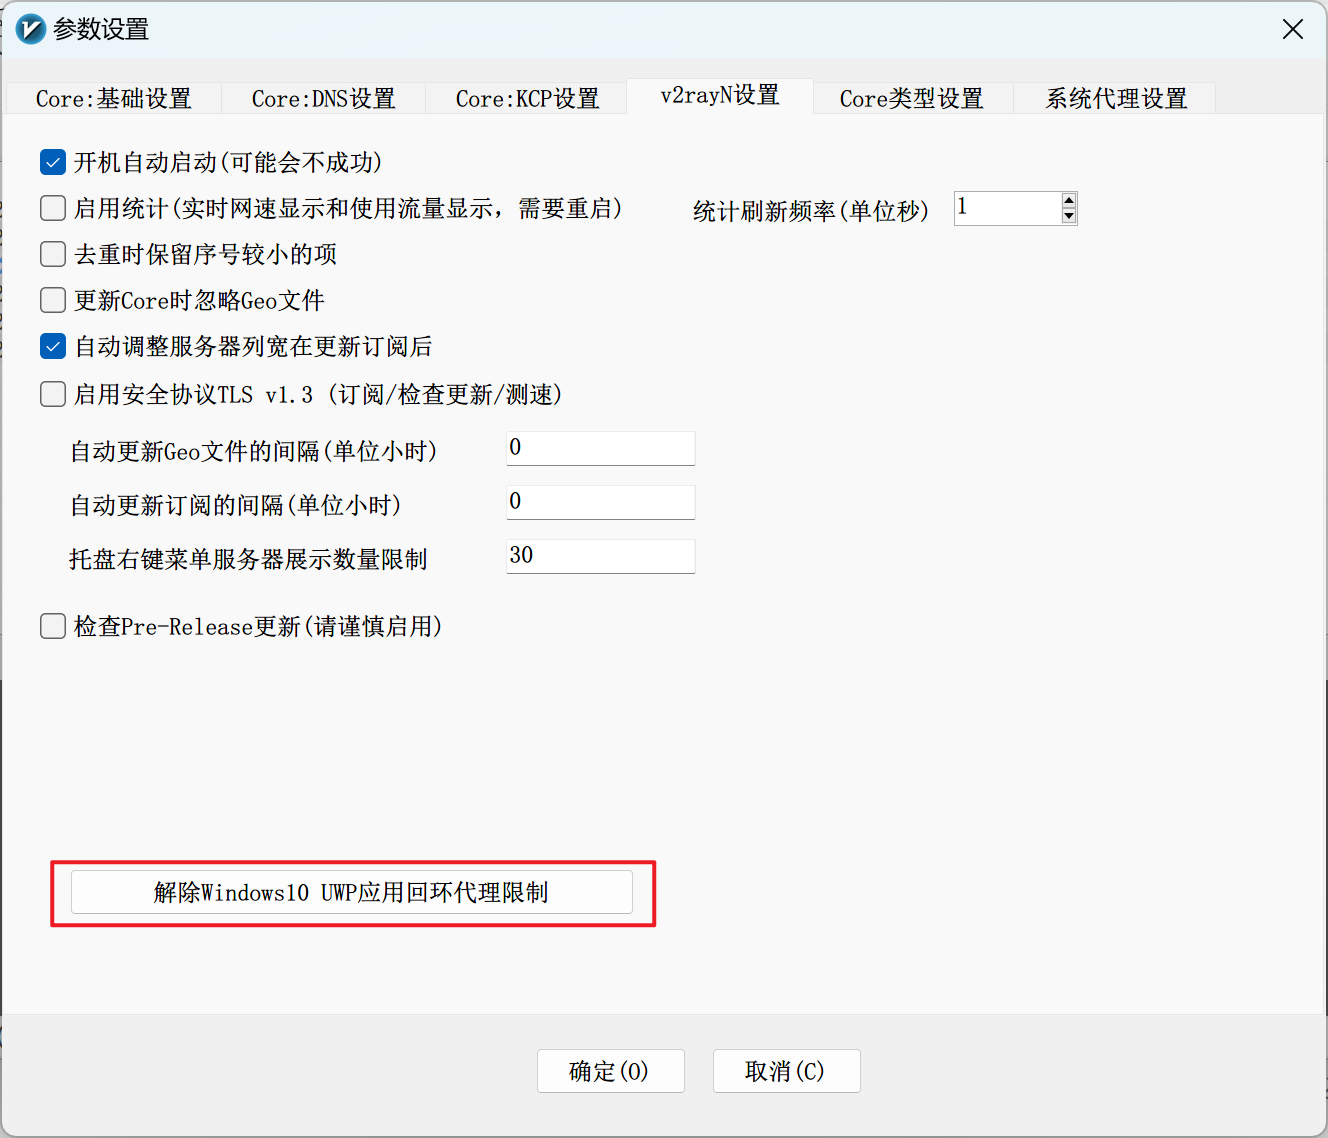The width and height of the screenshot is (1328, 1138).
Task: Decrease 统计刷新频率 with down arrow
Action: click(1069, 216)
